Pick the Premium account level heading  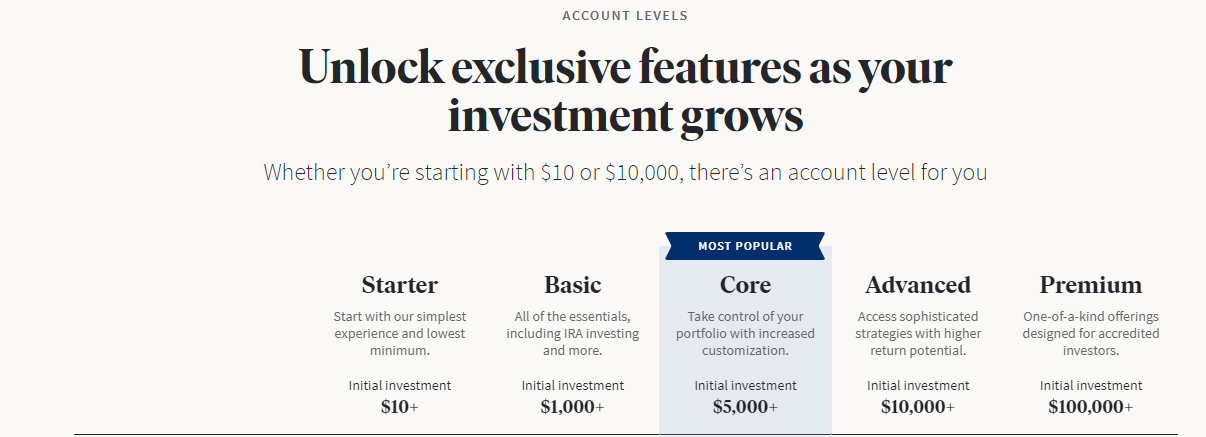click(1091, 285)
